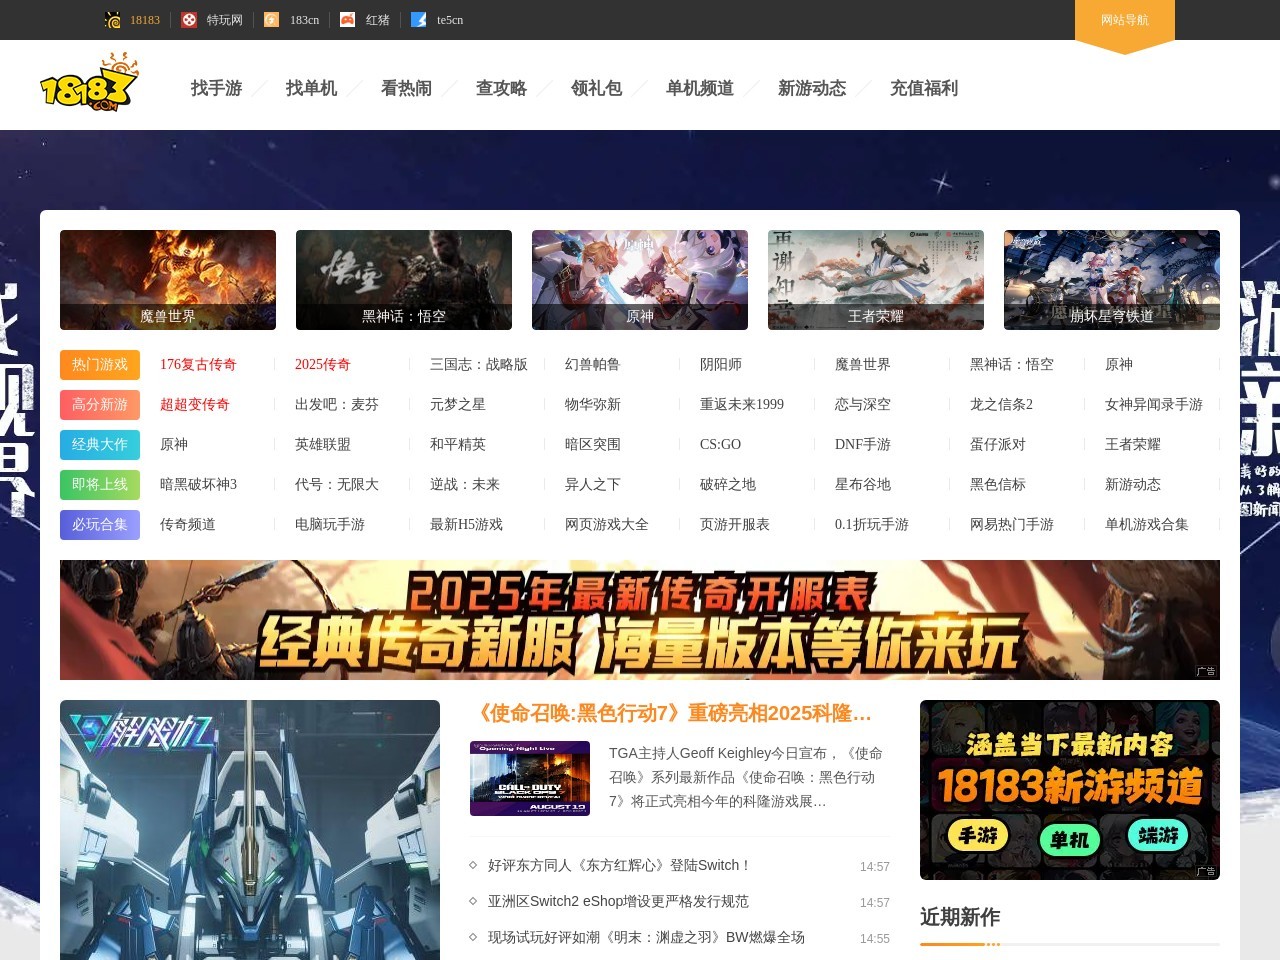Select the 经典大作 category tab
The height and width of the screenshot is (960, 1280).
click(99, 444)
